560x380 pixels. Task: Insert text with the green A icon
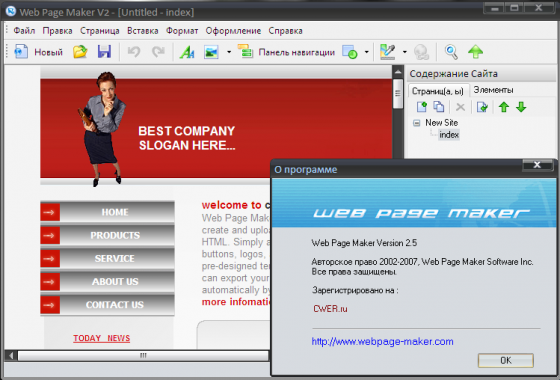coord(187,52)
